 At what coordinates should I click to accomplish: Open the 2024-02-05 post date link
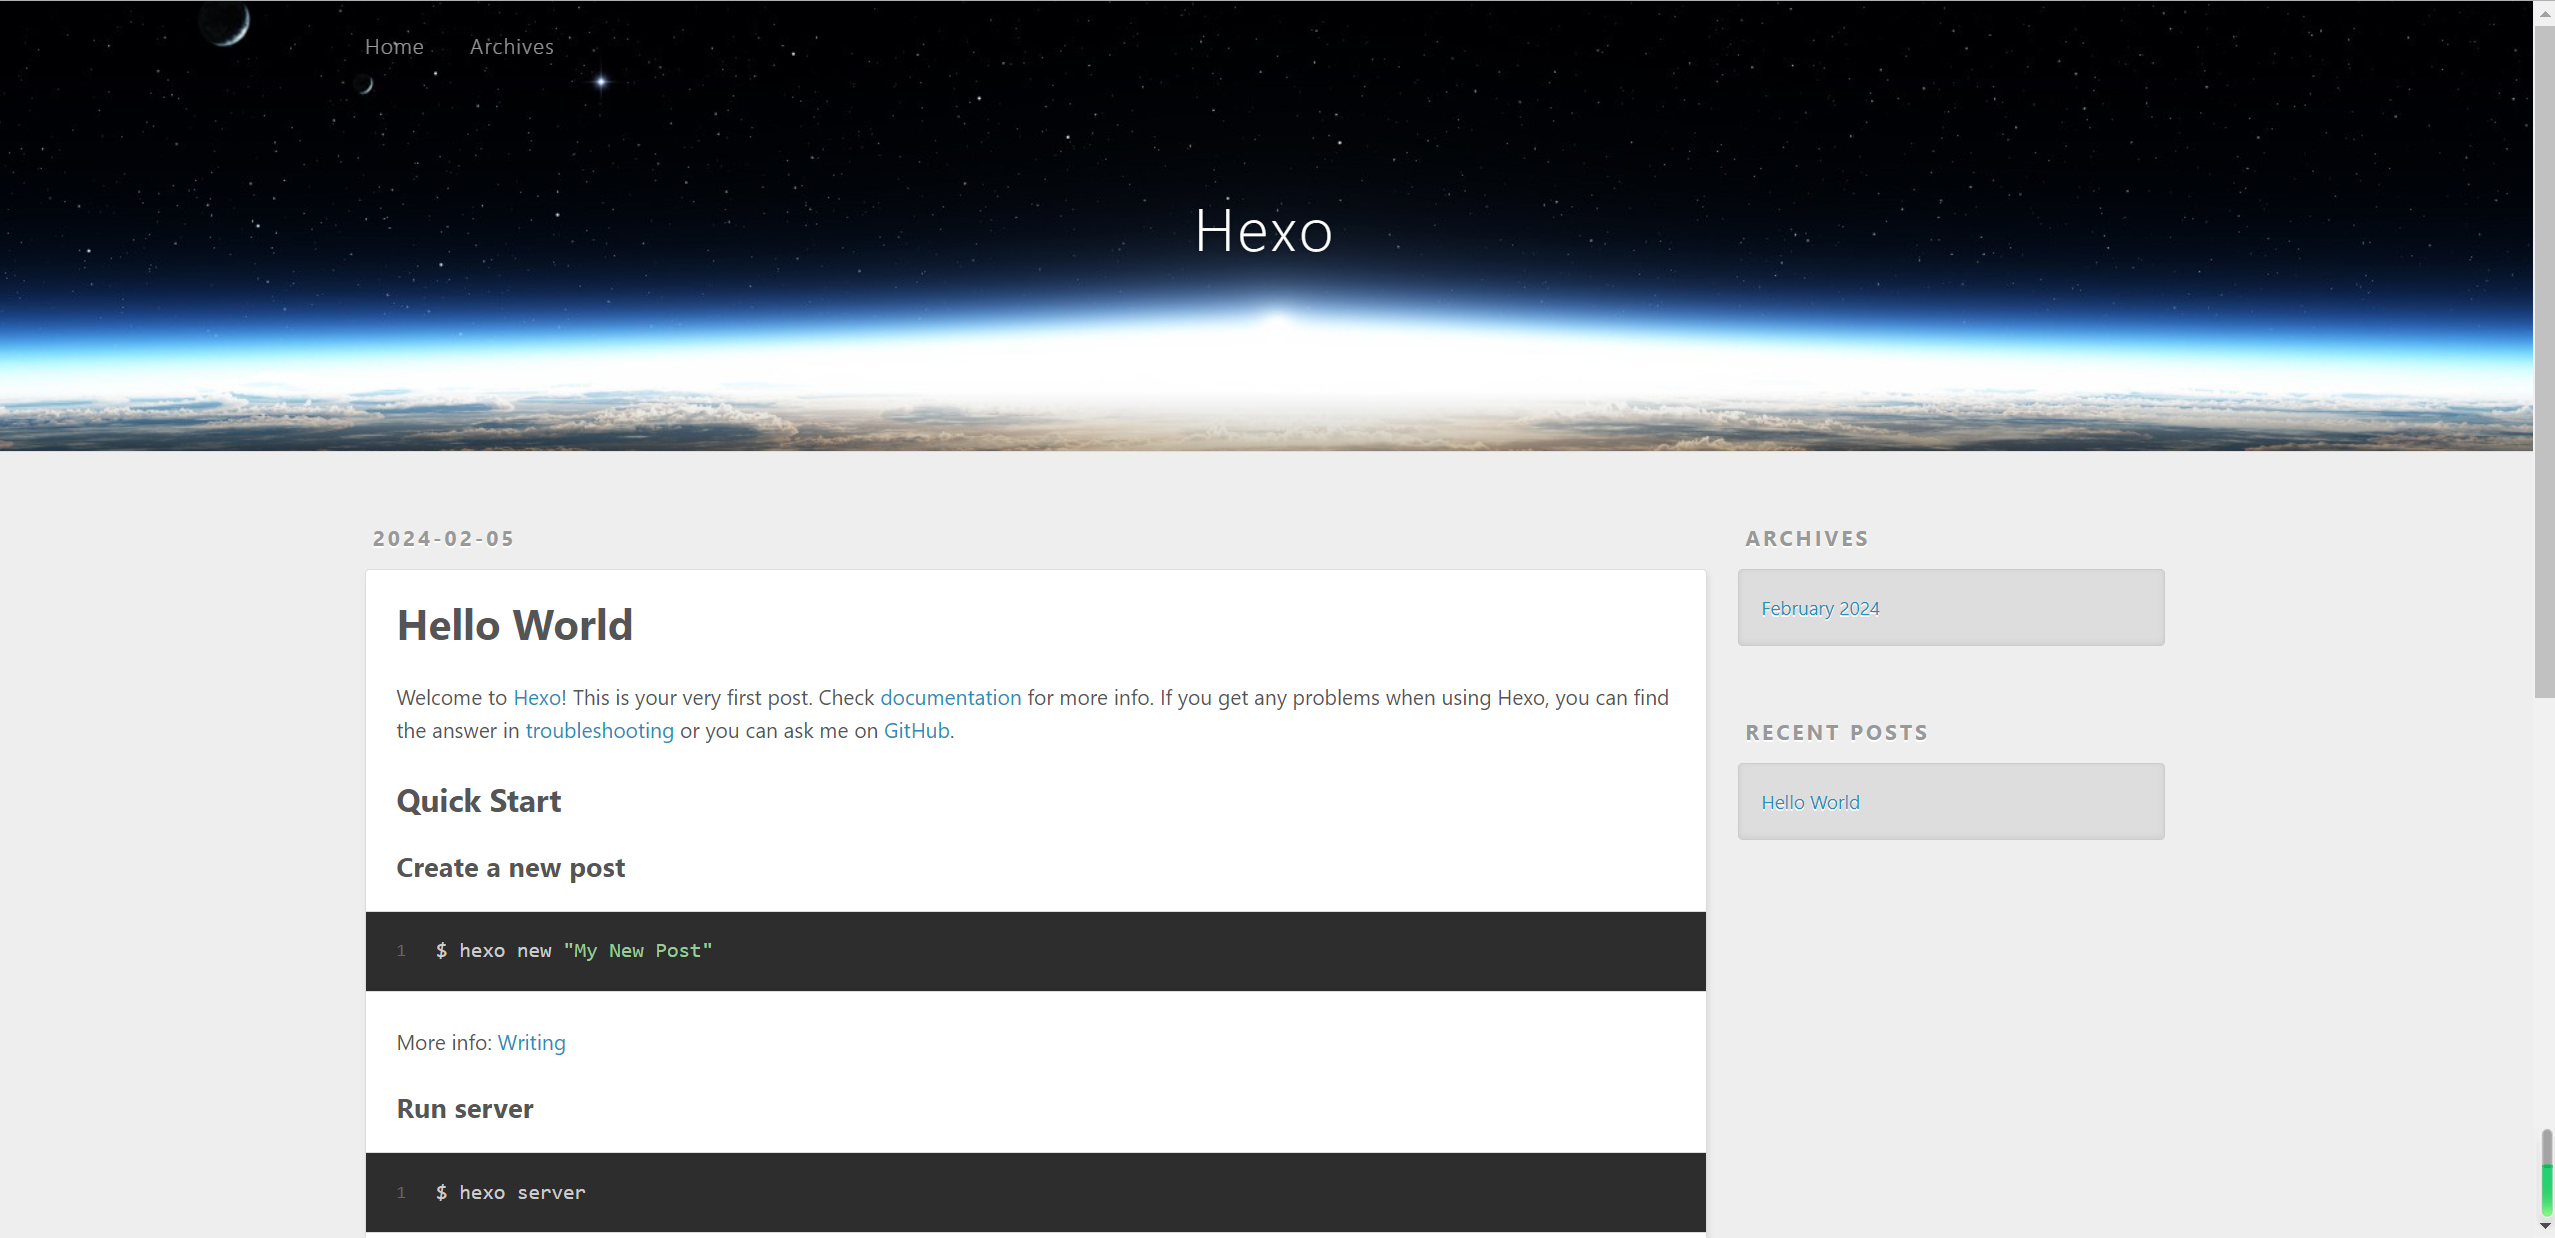pos(443,539)
